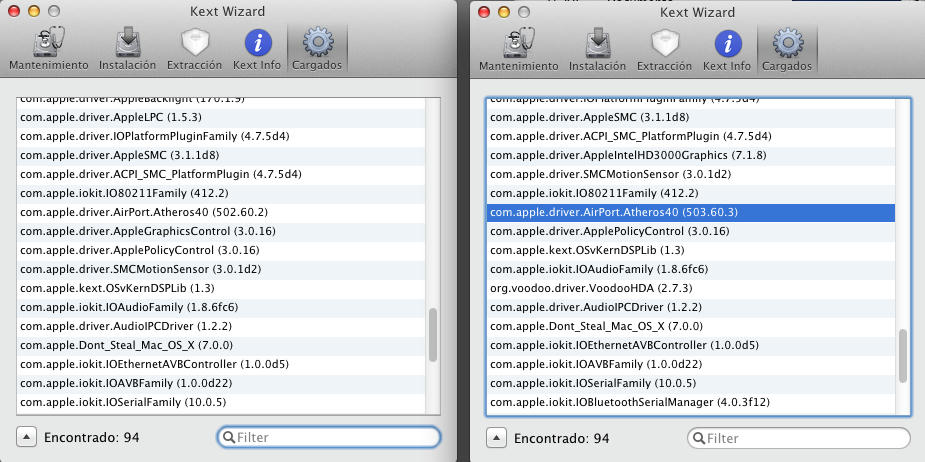Click the right window's list scrollbar thumb

coord(903,356)
